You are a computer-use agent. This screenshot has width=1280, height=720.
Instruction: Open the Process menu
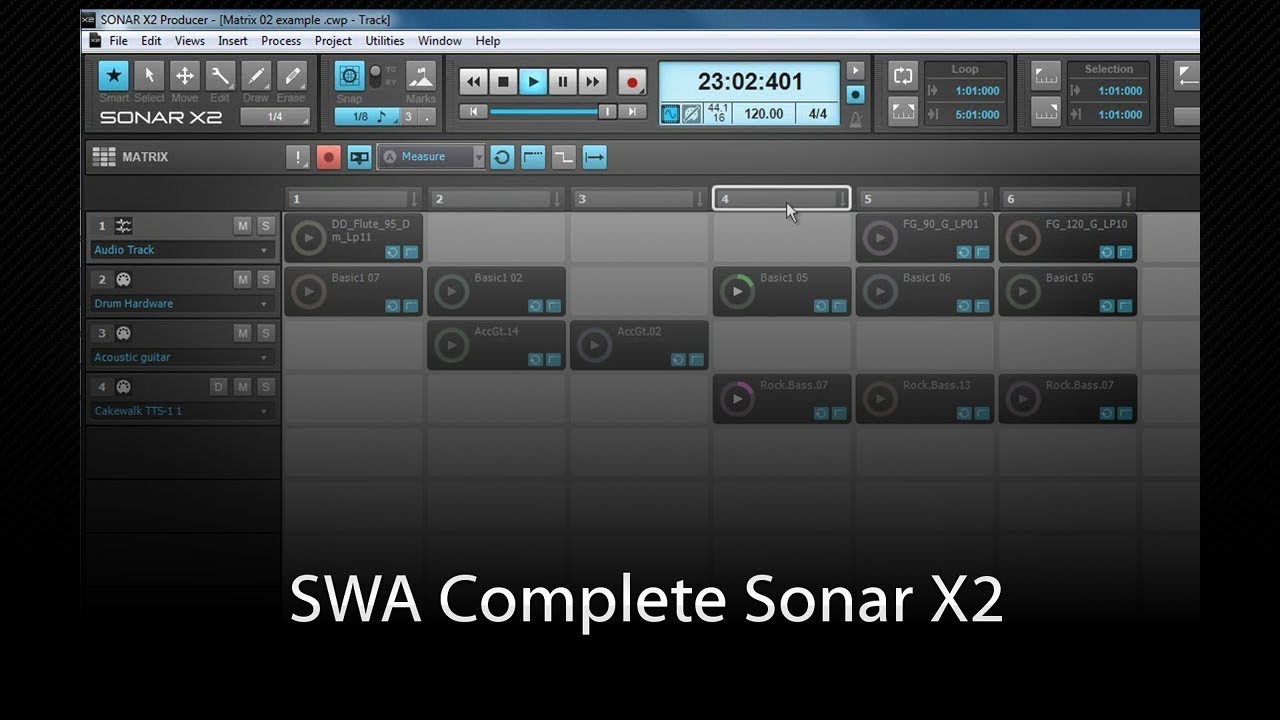click(x=281, y=41)
